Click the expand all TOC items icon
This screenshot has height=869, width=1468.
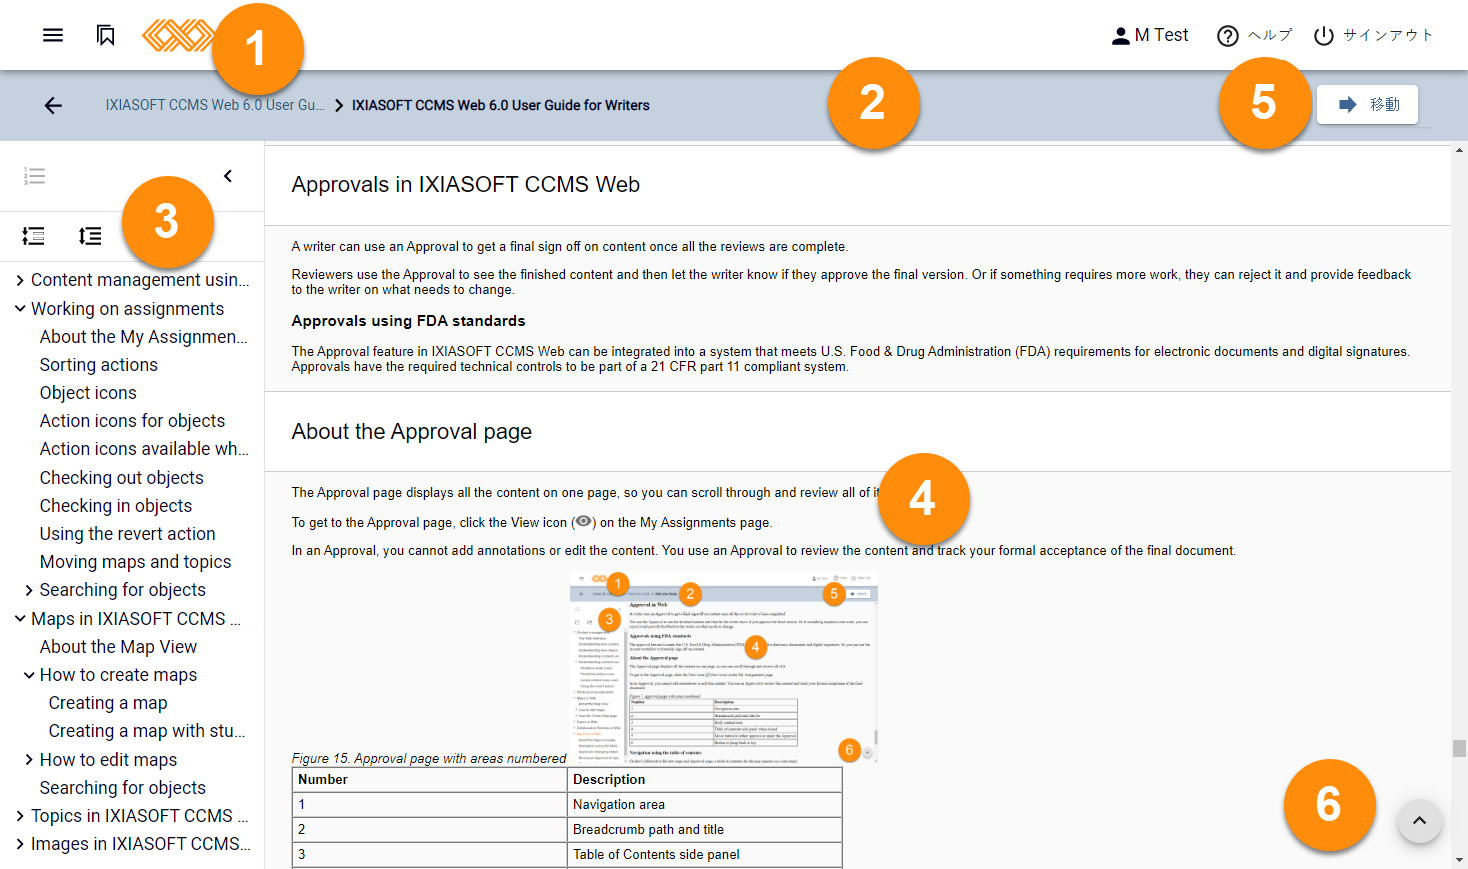pyautogui.click(x=90, y=236)
